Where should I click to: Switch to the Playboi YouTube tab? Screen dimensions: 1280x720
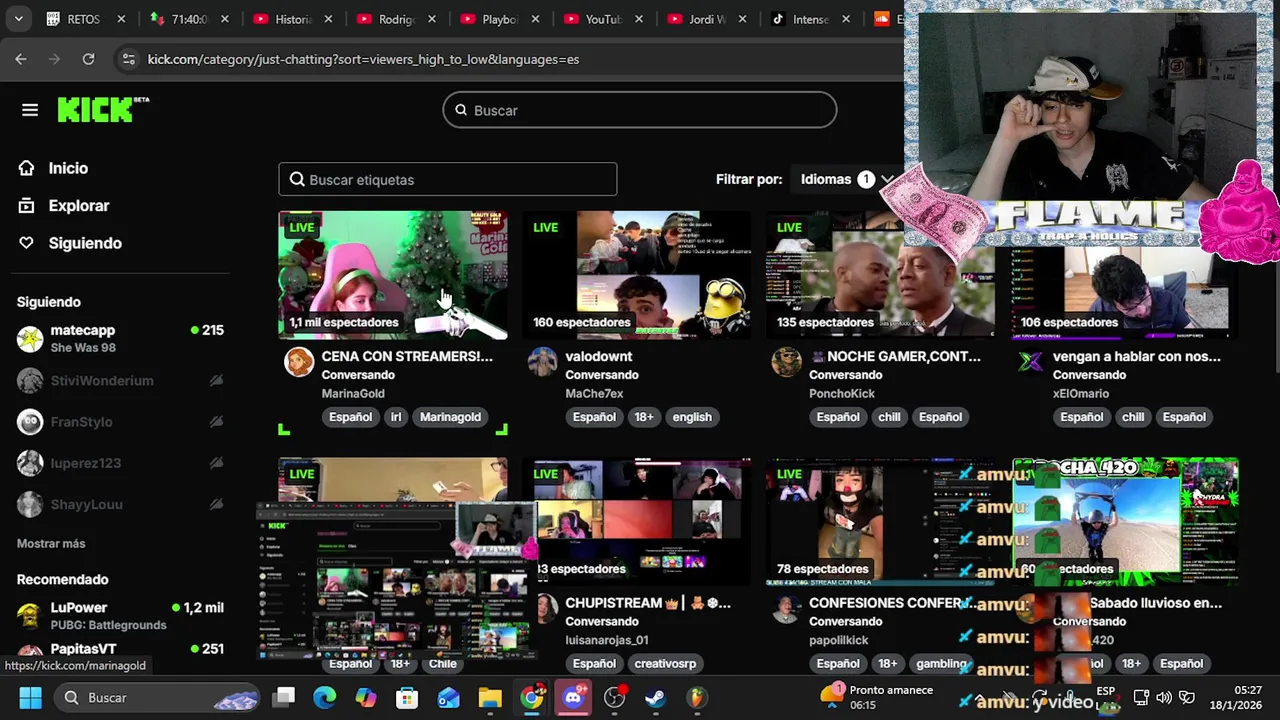pos(498,19)
